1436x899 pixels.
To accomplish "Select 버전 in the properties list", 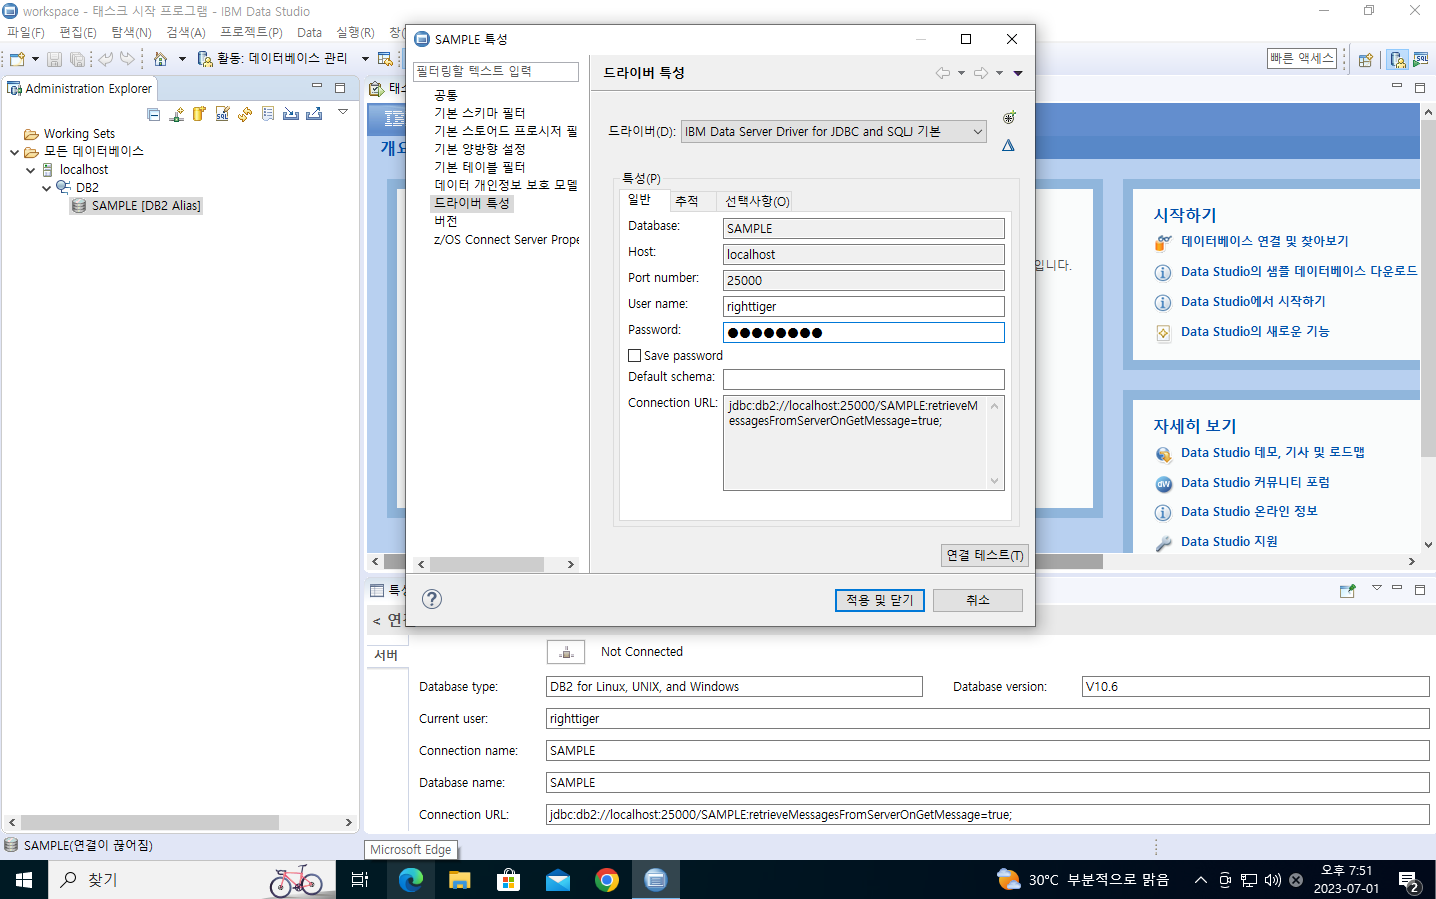I will tap(446, 222).
